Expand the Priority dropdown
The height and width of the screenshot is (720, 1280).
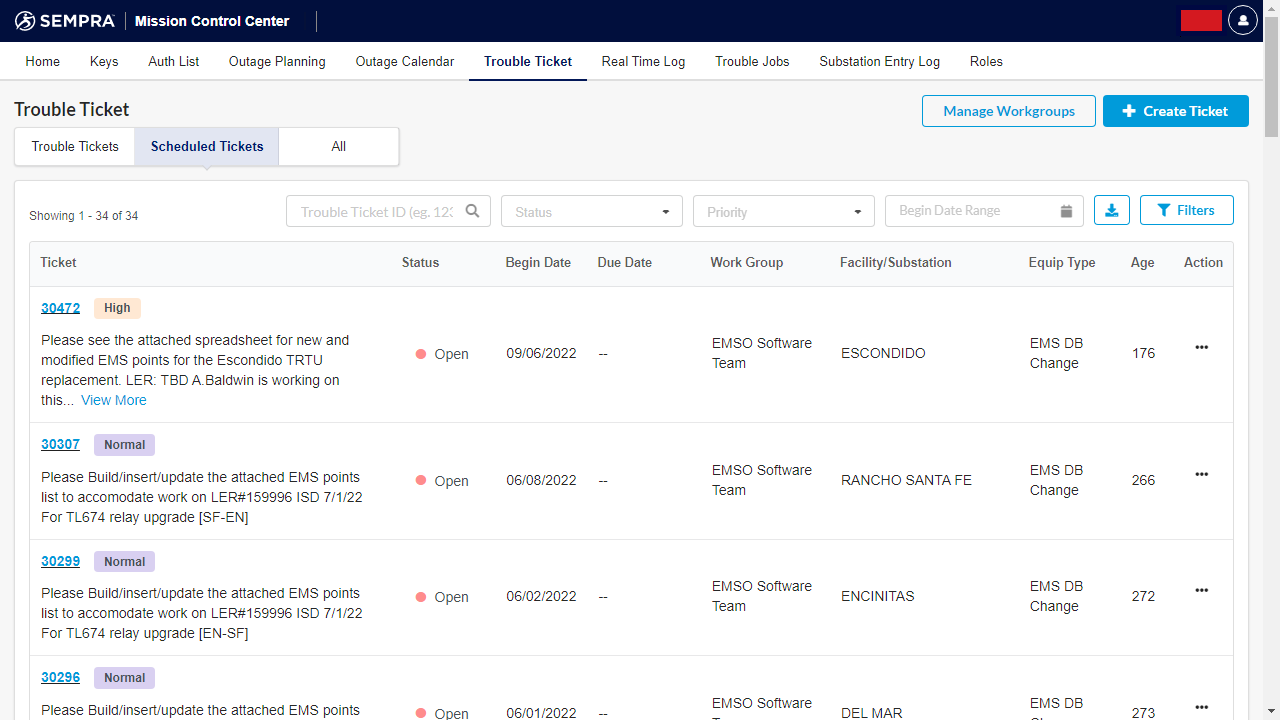point(783,212)
